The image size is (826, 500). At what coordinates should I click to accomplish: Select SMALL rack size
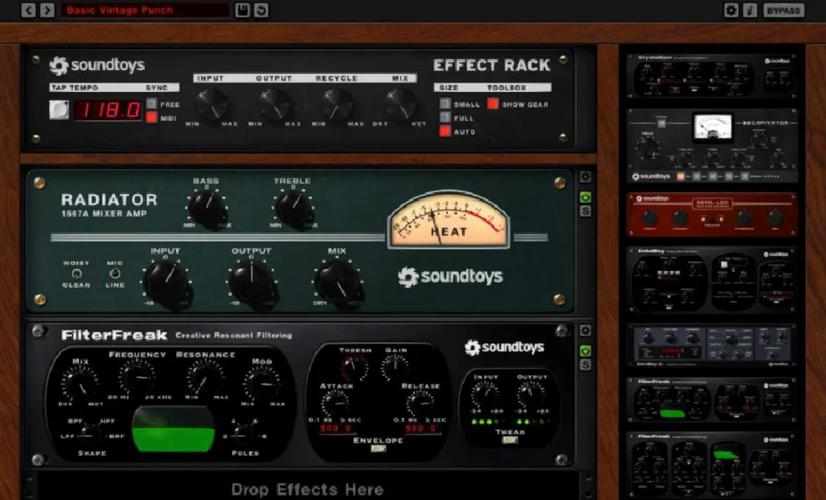pyautogui.click(x=446, y=104)
